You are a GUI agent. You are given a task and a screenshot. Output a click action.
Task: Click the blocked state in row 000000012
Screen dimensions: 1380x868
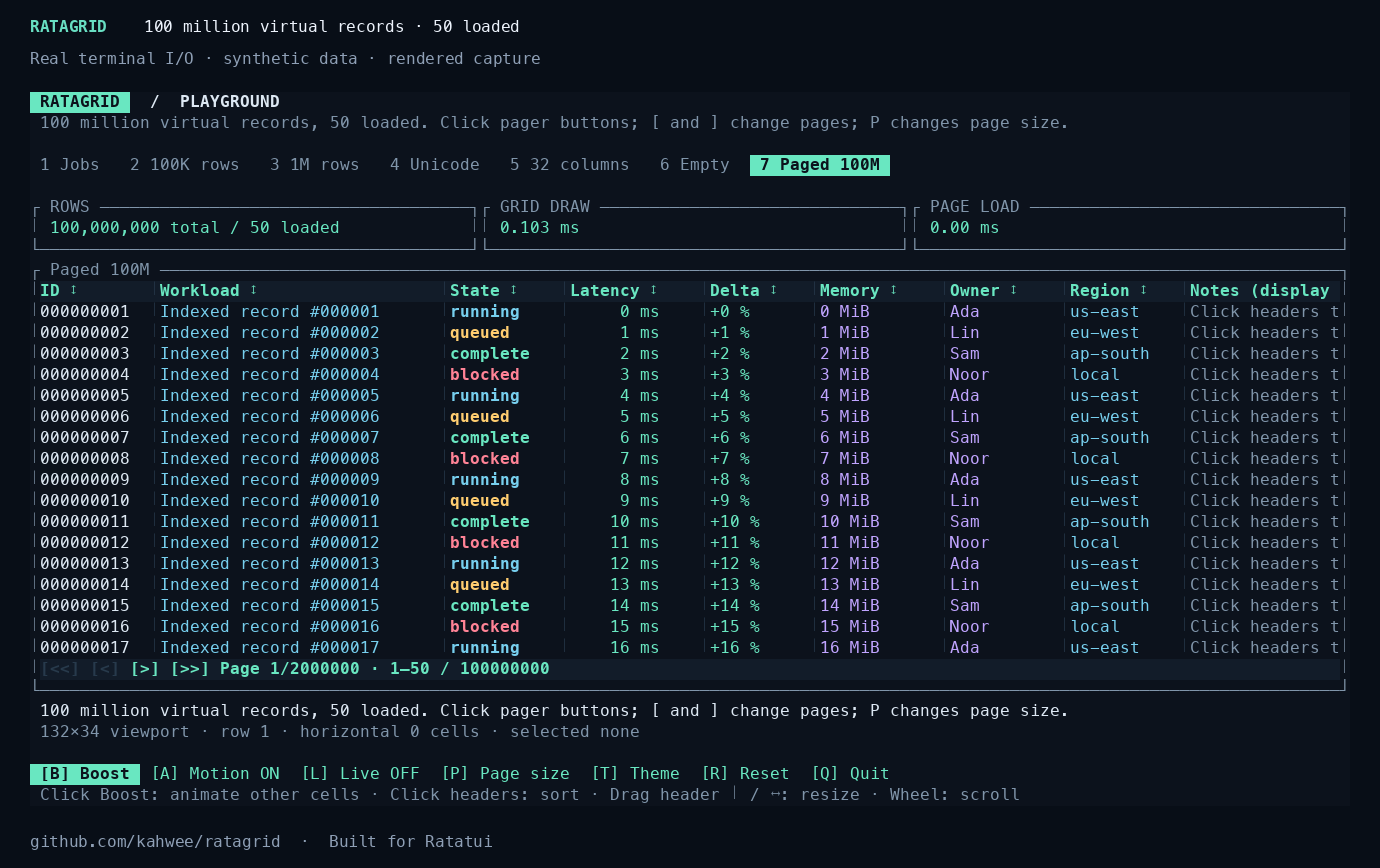(485, 543)
